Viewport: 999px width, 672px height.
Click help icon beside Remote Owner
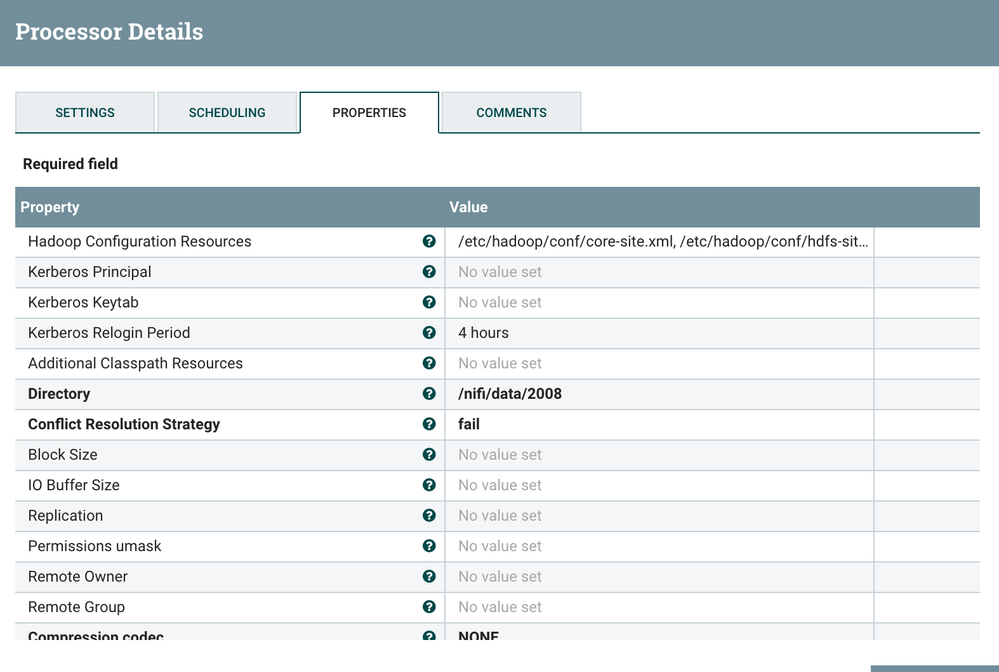pyautogui.click(x=429, y=576)
